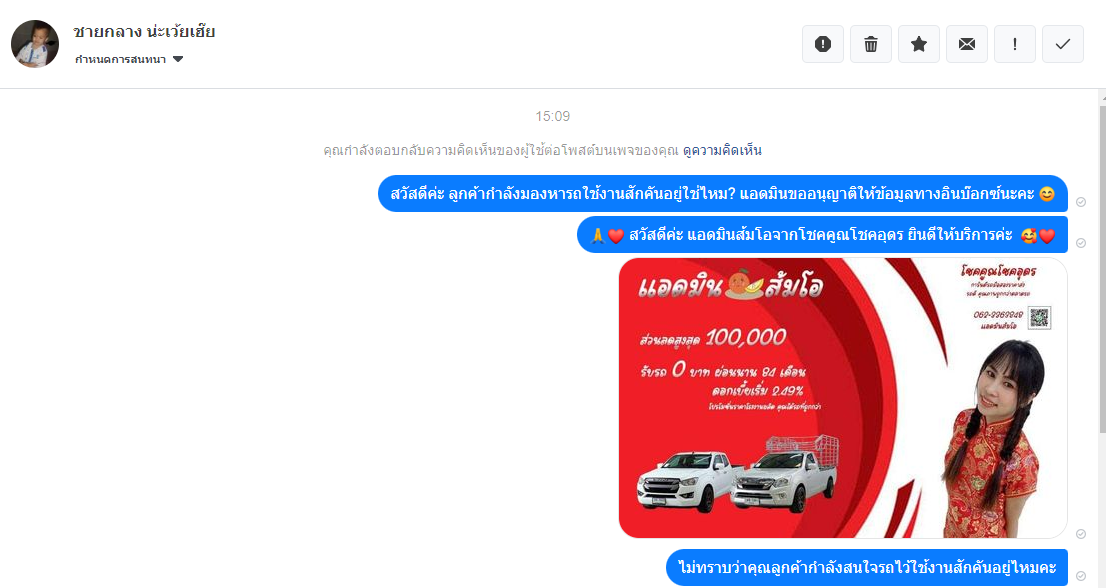This screenshot has height=588, width=1106.
Task: Open contact name ชายกลาง น่ะเว้ยเฮ้ย
Action: 144,32
